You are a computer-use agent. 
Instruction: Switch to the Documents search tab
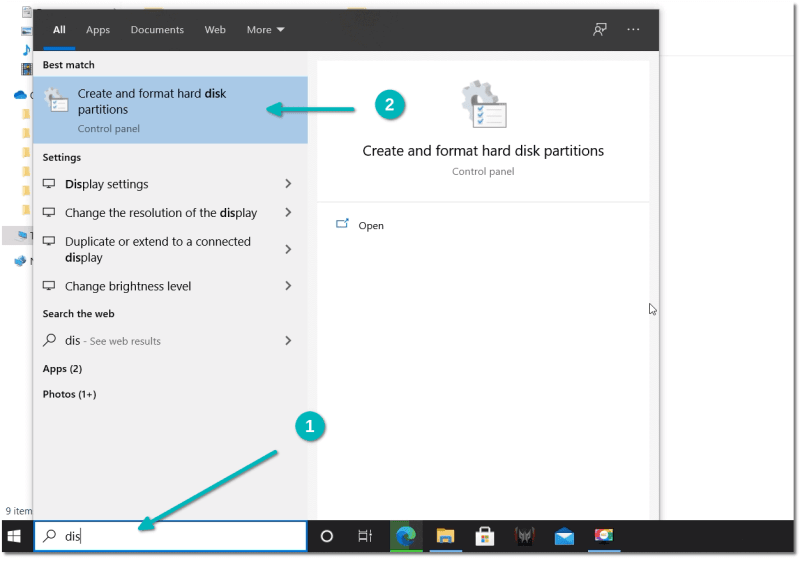tap(157, 30)
